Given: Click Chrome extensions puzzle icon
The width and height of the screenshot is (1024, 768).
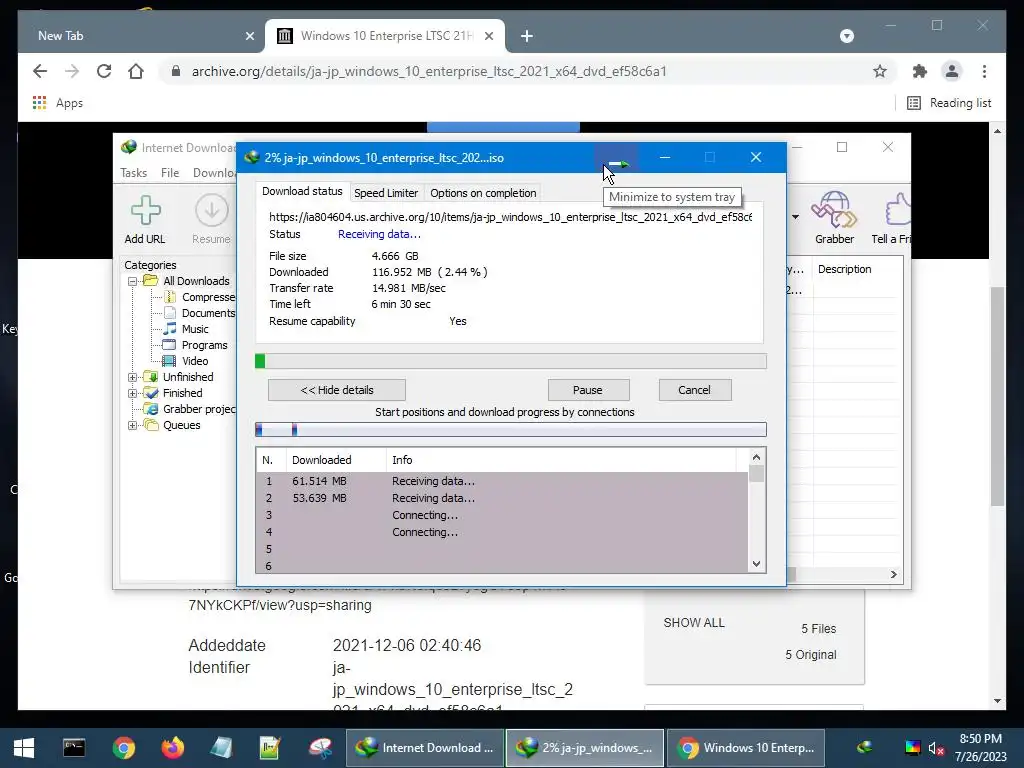Looking at the screenshot, I should 920,71.
